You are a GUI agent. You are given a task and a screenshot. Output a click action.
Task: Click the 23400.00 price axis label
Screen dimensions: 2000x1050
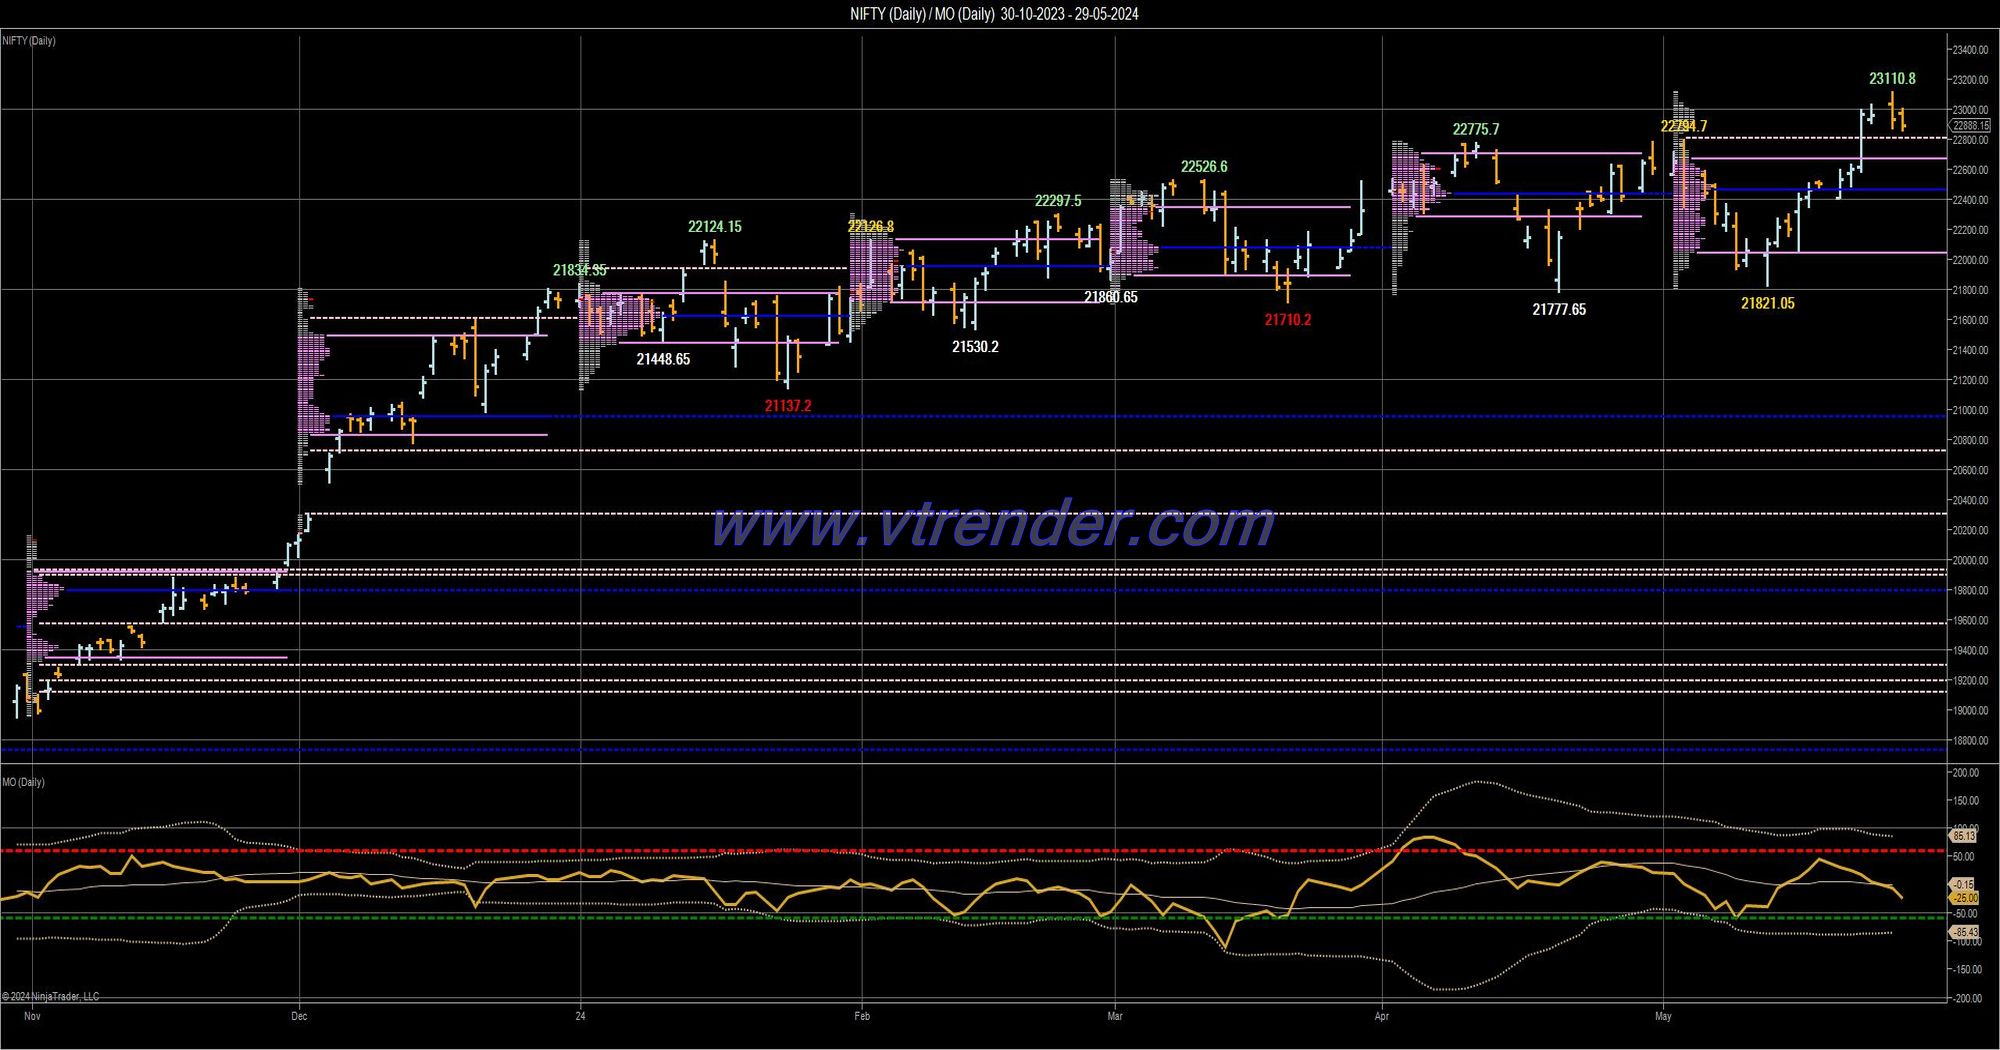tap(1970, 49)
